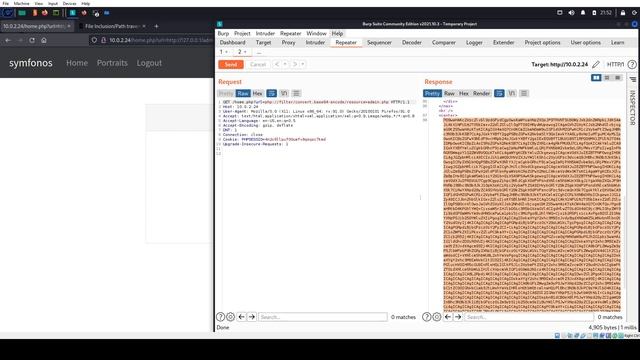The width and height of the screenshot is (640, 360).
Task: Switch to the Comparer tab
Action: pyautogui.click(x=444, y=42)
